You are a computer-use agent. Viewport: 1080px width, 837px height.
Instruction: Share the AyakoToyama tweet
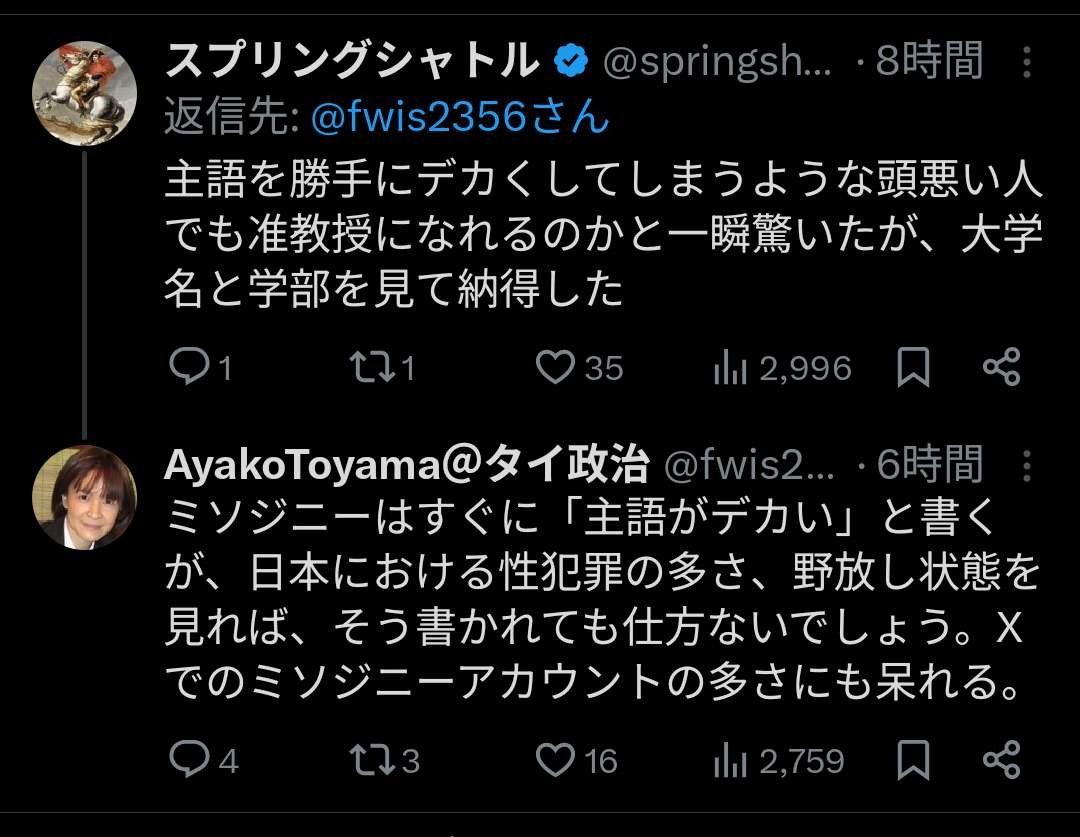[1001, 760]
